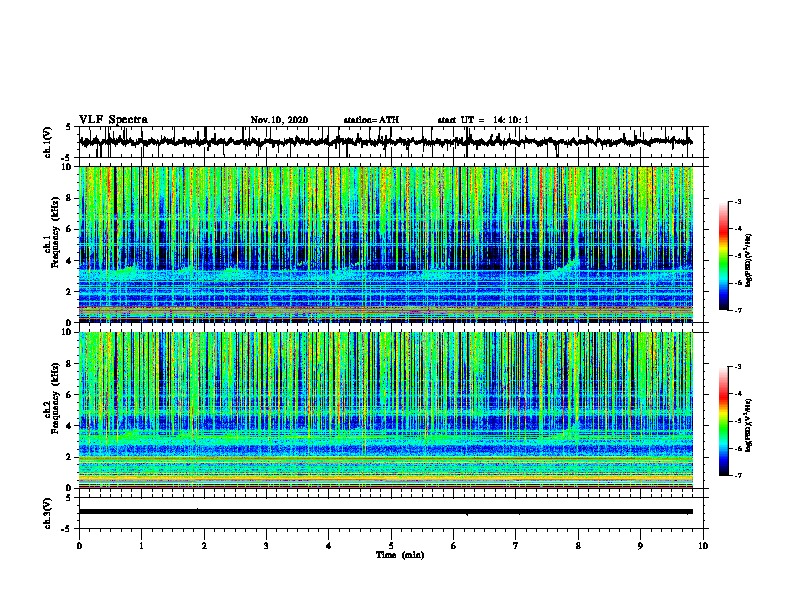The height and width of the screenshot is (612, 792).
Task: Click the ch.2 spectrogram color bar
Action: pyautogui.click(x=723, y=421)
